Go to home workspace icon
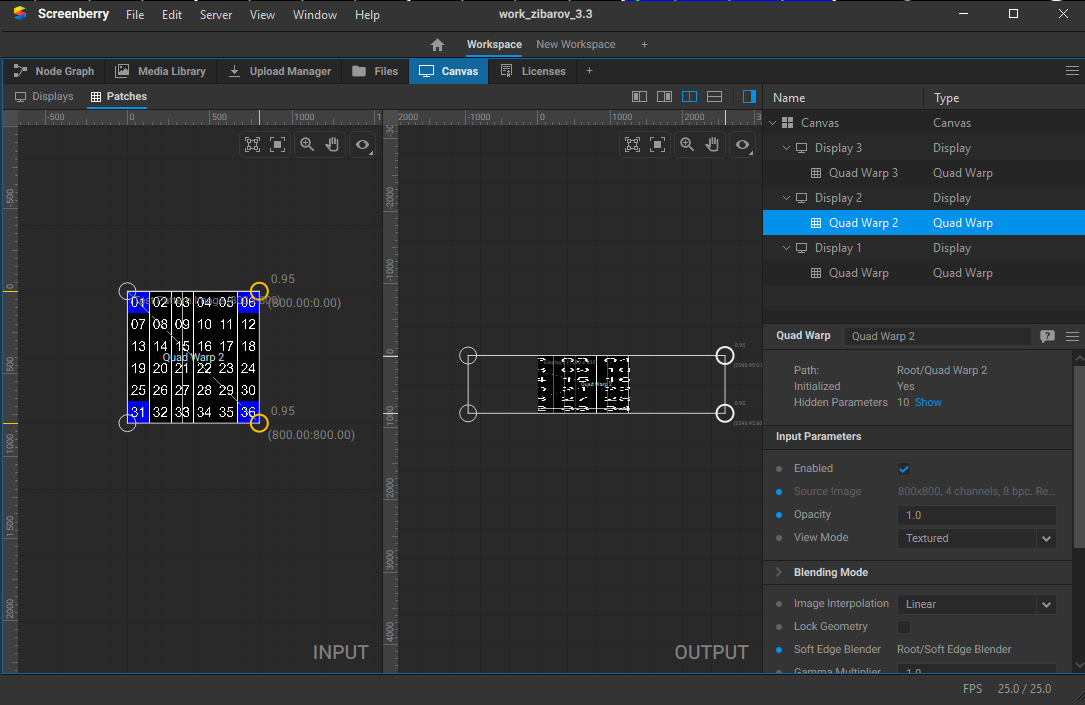 click(x=437, y=45)
